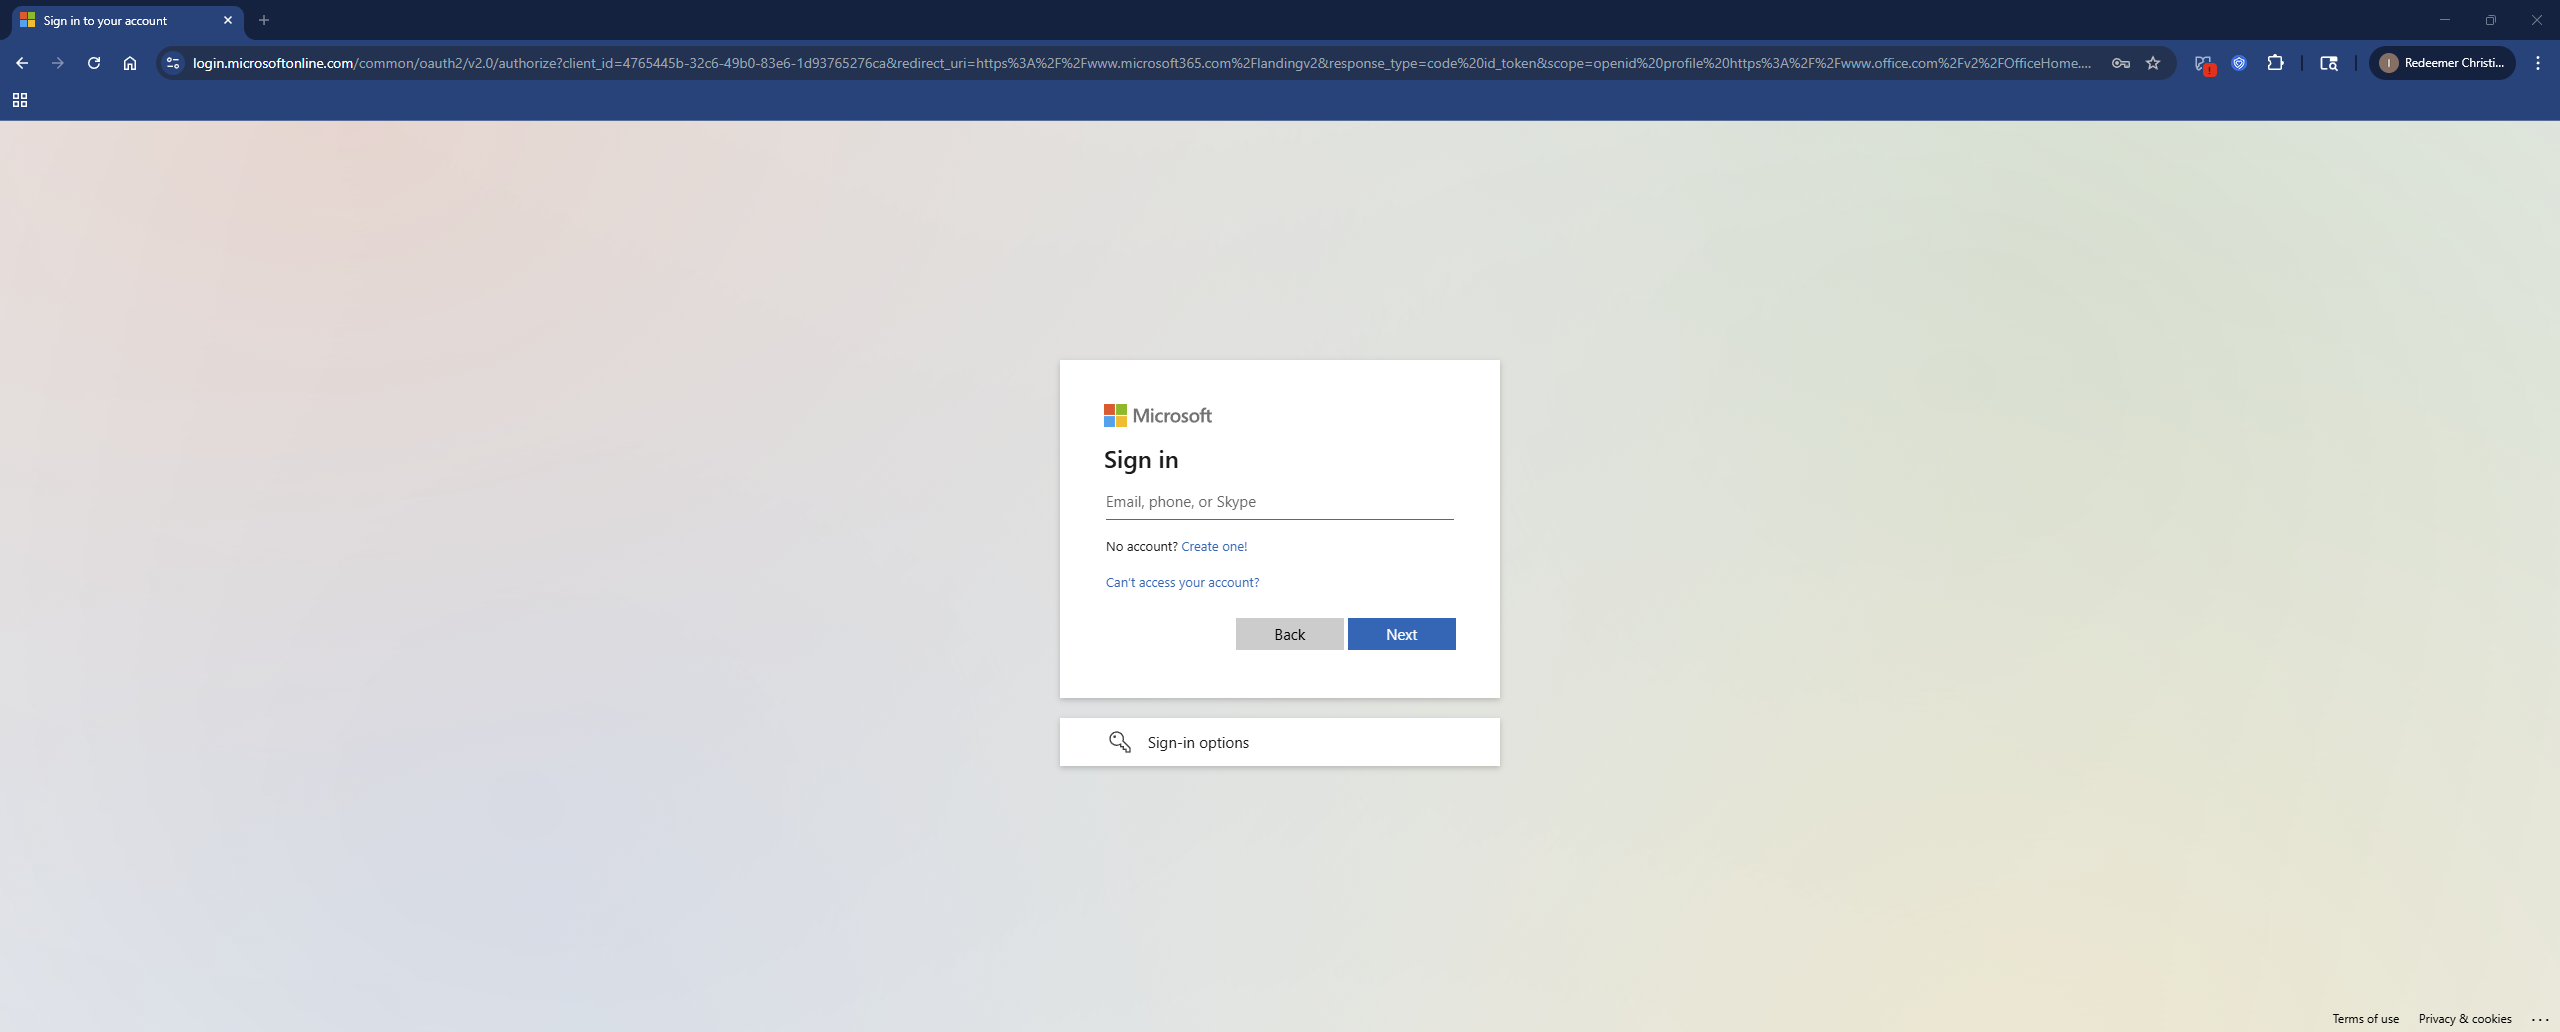
Task: Restore down the browser window
Action: [x=2491, y=20]
